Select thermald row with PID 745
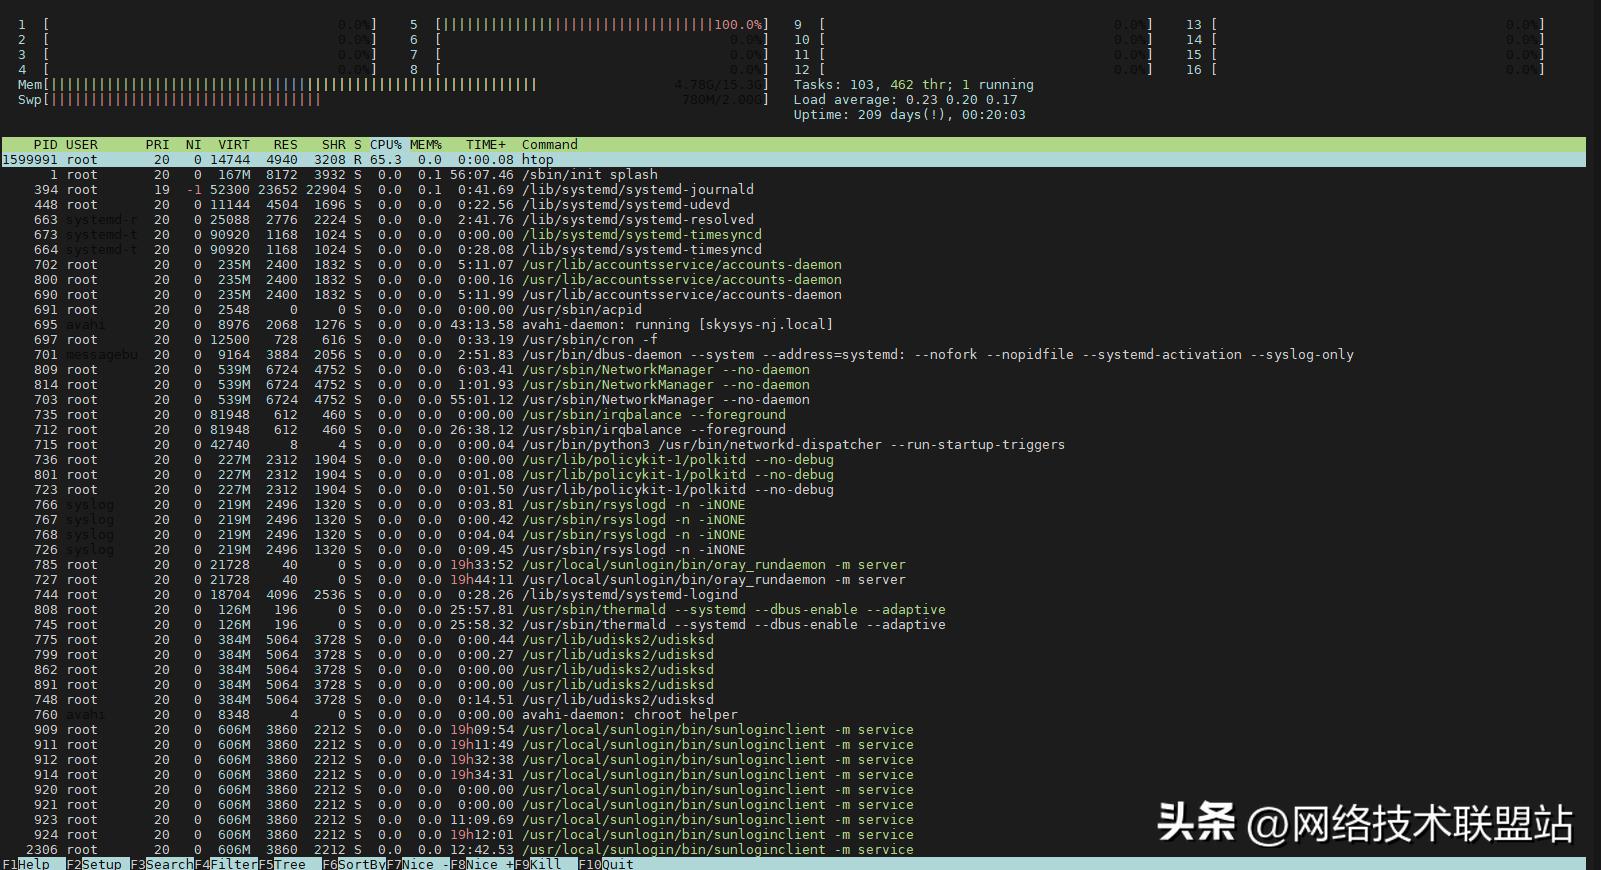The image size is (1601, 870). coord(794,625)
